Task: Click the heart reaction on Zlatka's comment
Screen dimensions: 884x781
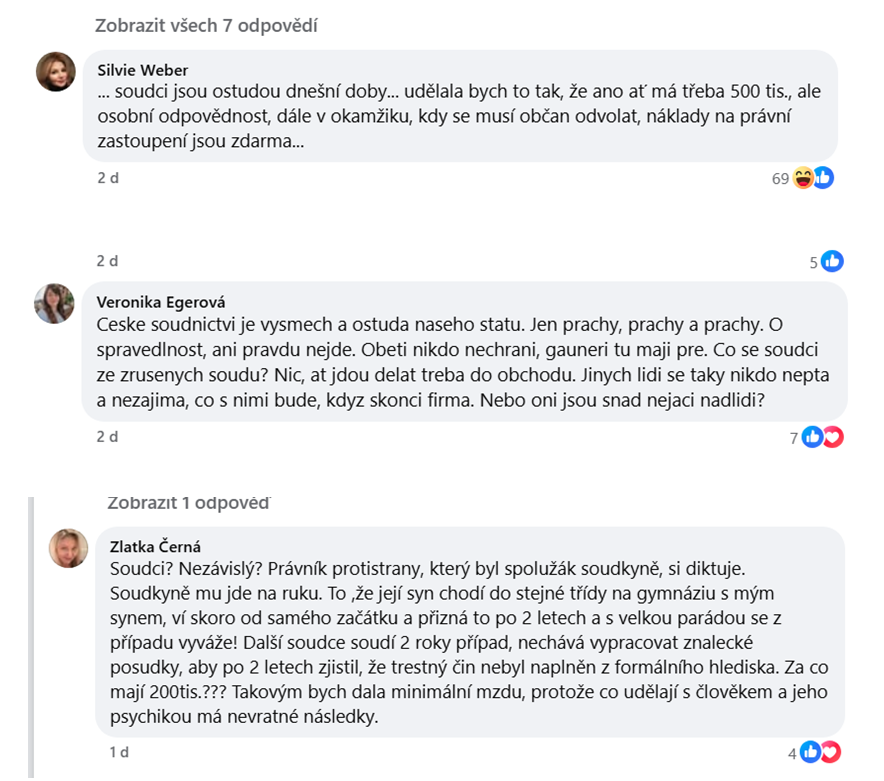Action: click(830, 751)
